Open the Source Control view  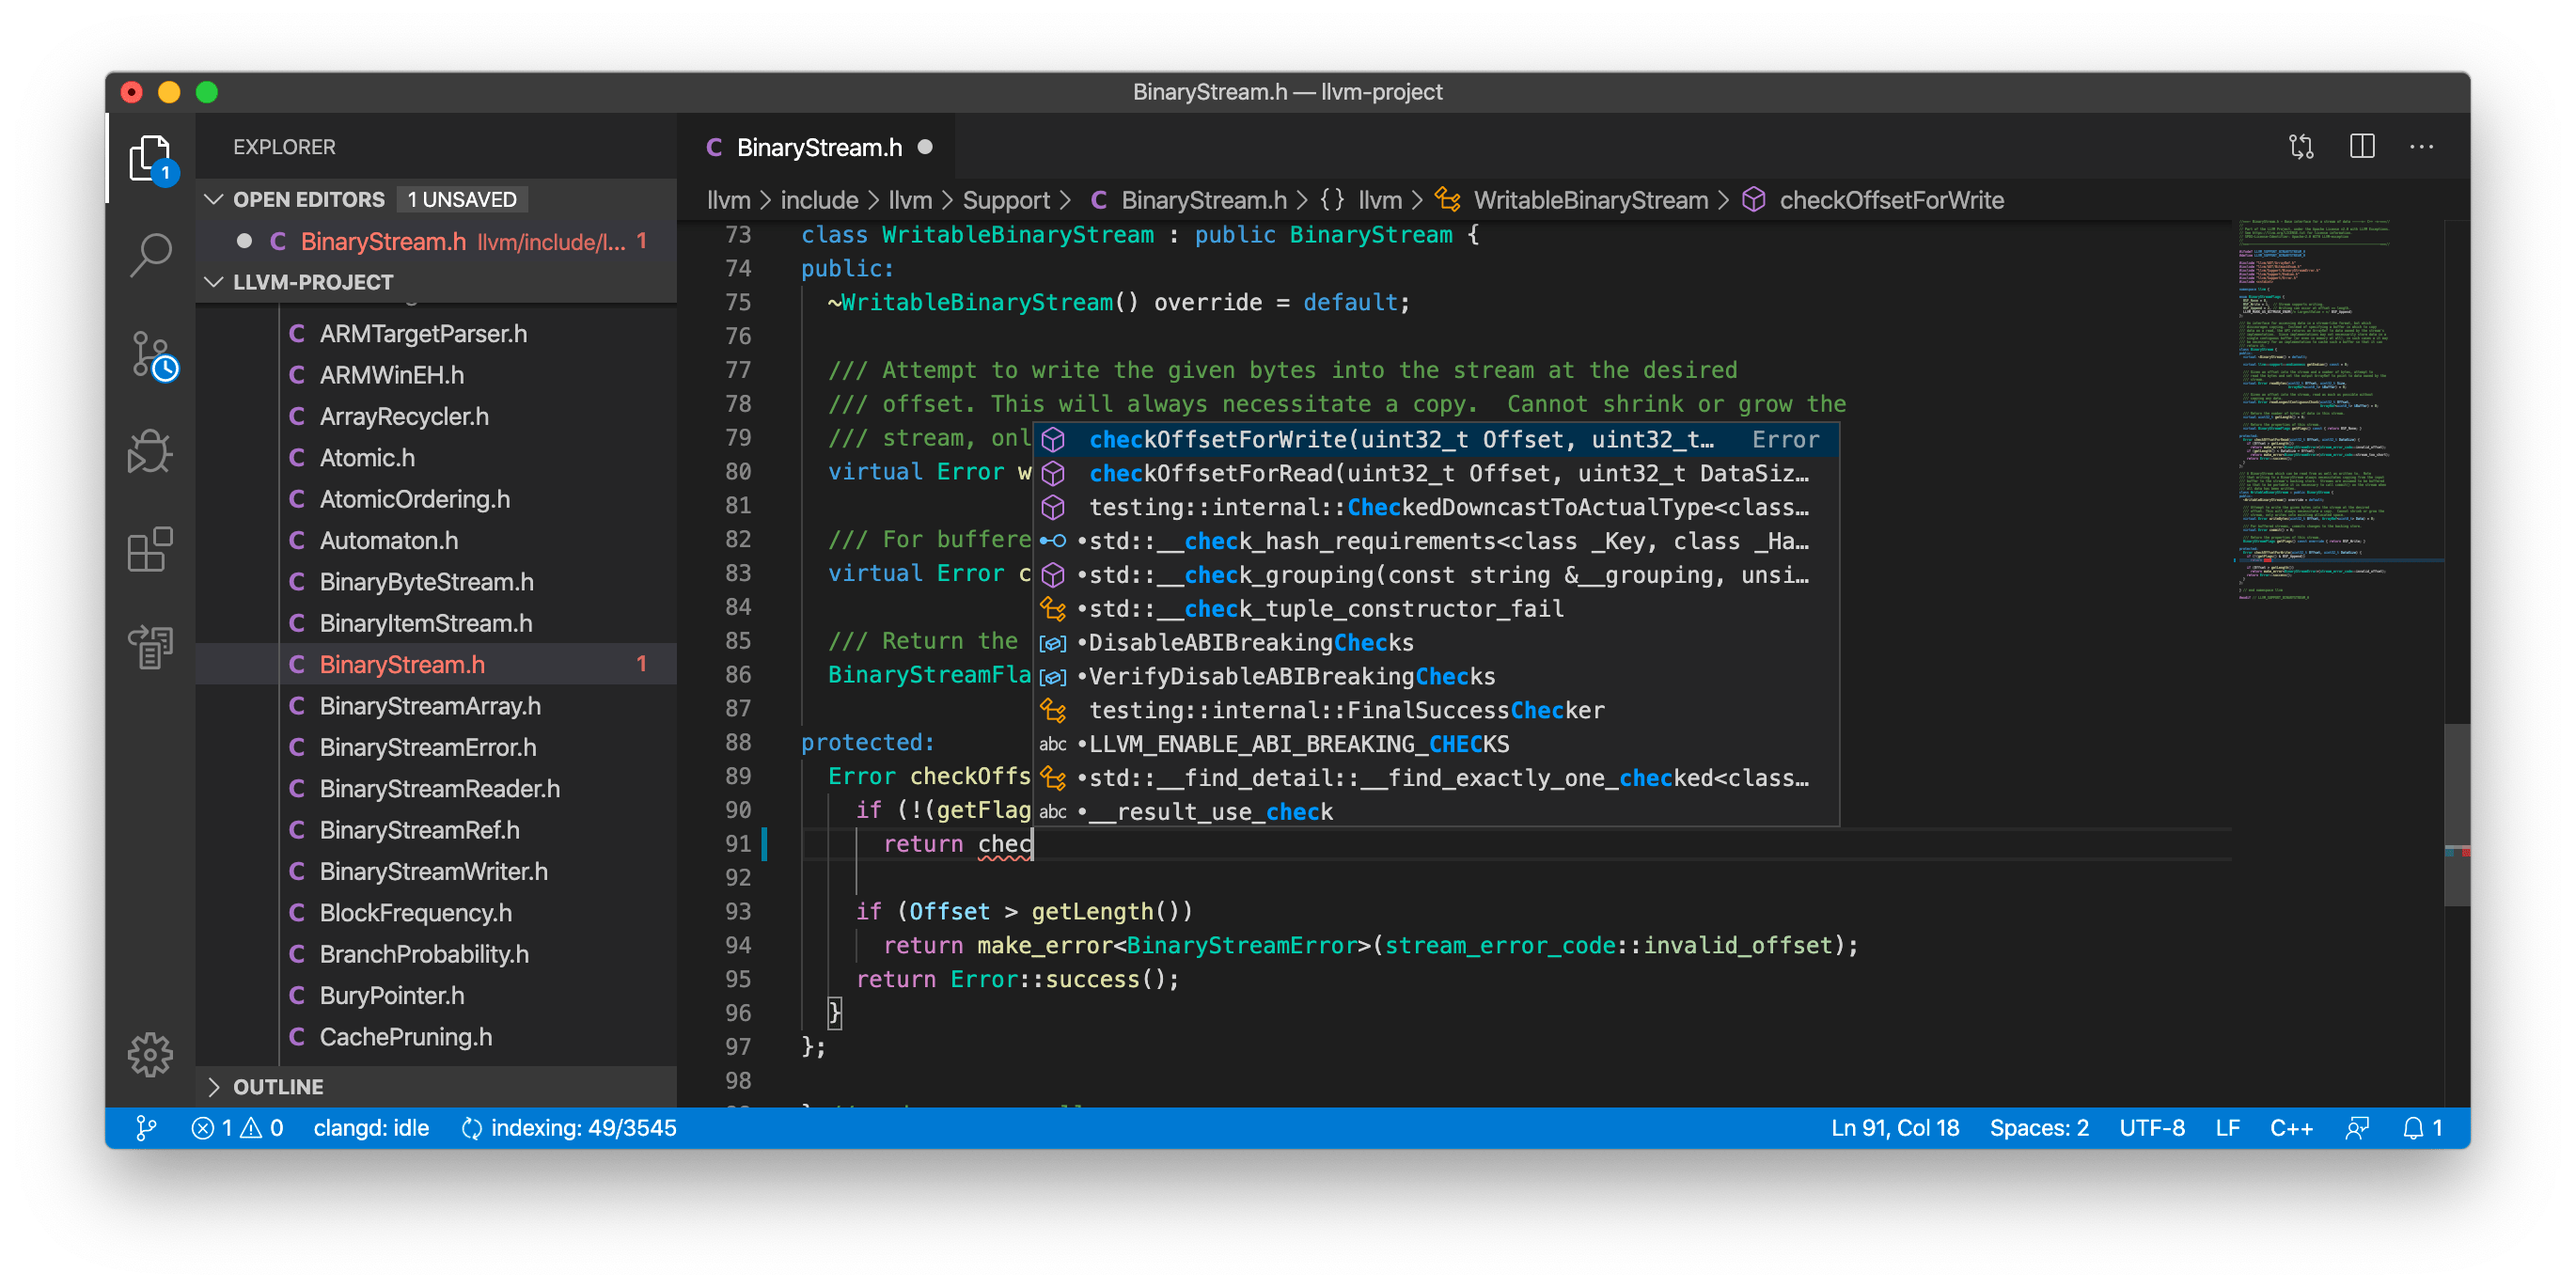[x=150, y=356]
